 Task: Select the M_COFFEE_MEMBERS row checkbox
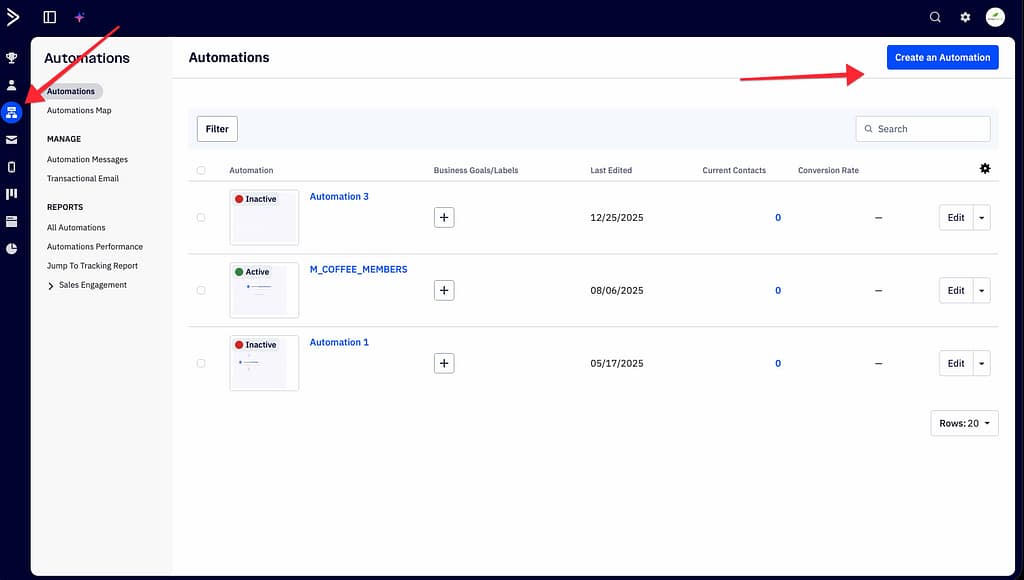tap(201, 290)
